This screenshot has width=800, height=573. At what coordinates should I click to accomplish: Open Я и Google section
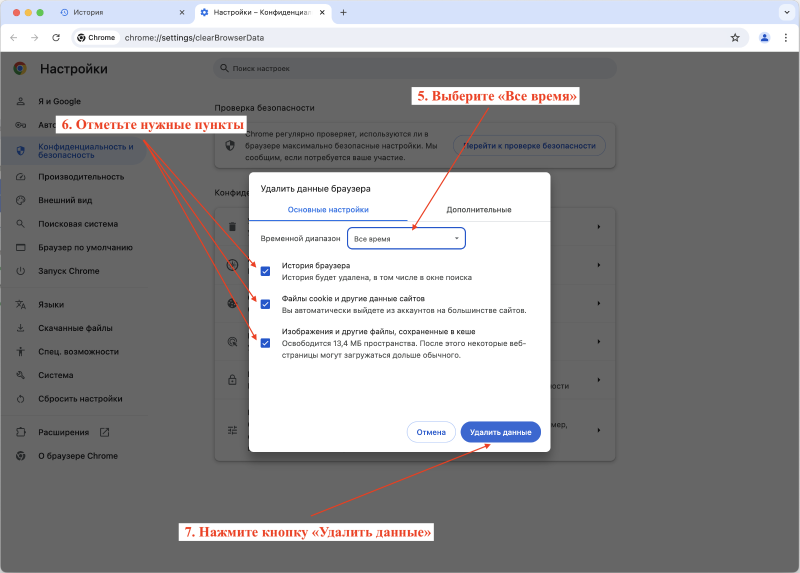pos(60,102)
